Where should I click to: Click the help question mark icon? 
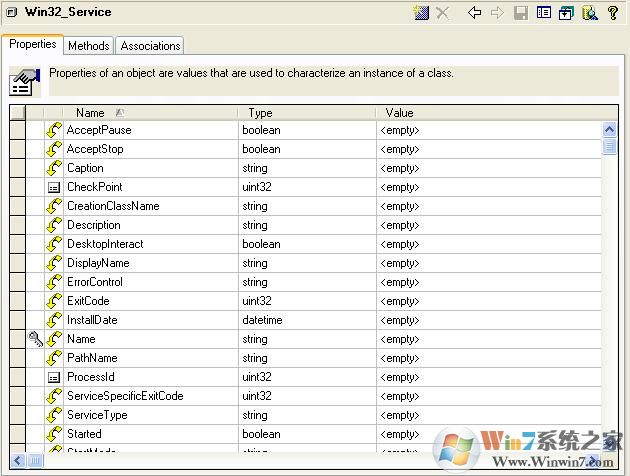[x=613, y=13]
